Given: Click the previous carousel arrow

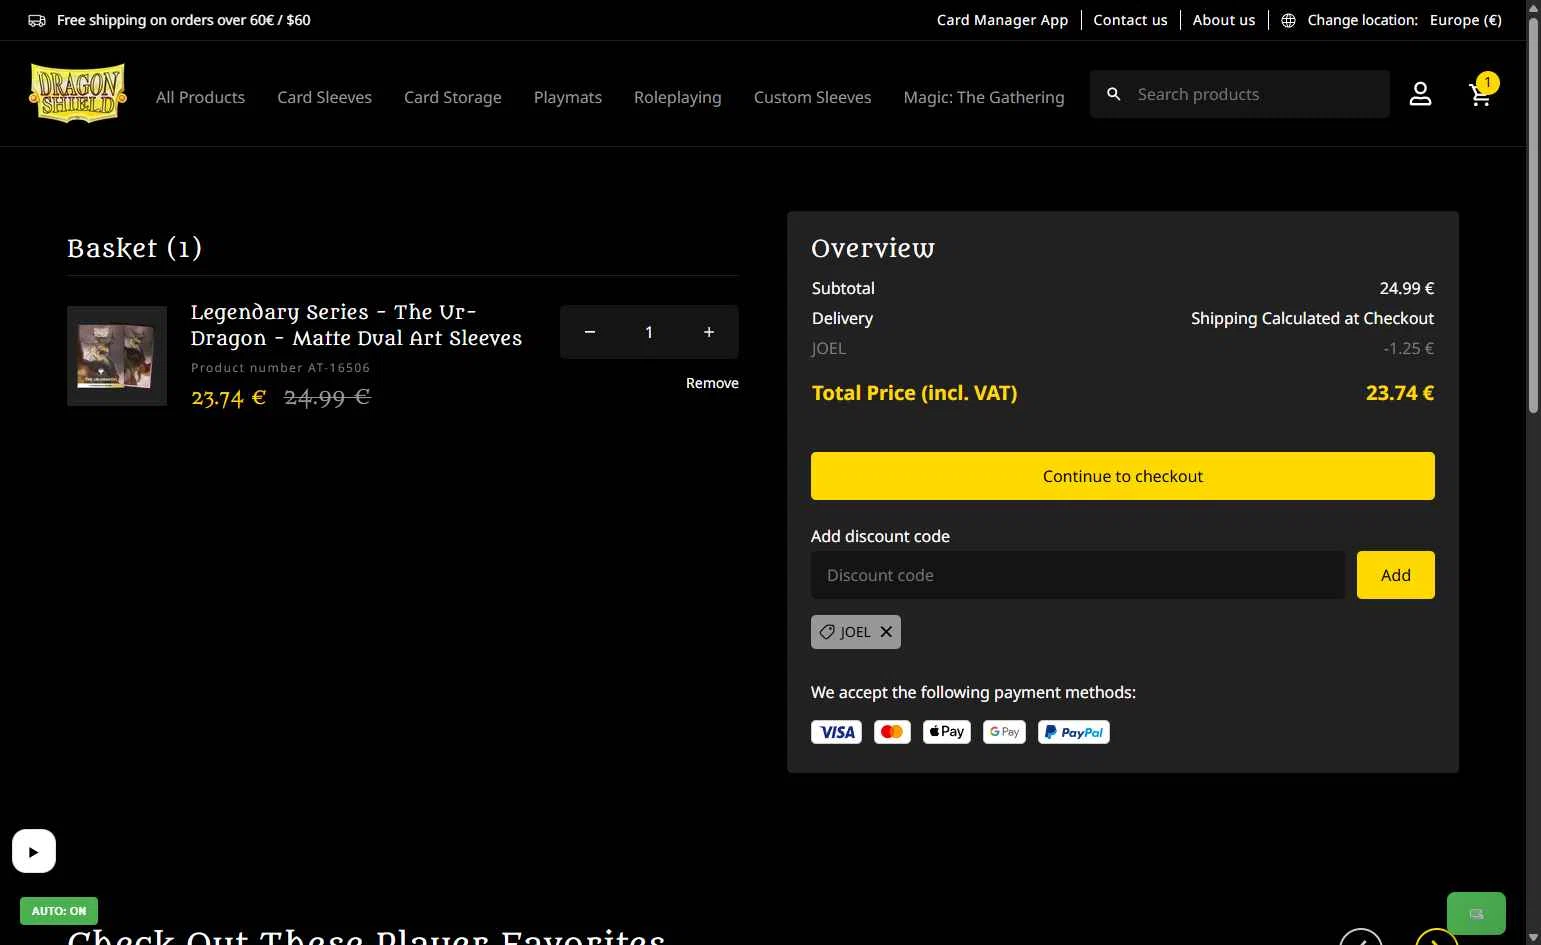Looking at the screenshot, I should click(x=1361, y=938).
